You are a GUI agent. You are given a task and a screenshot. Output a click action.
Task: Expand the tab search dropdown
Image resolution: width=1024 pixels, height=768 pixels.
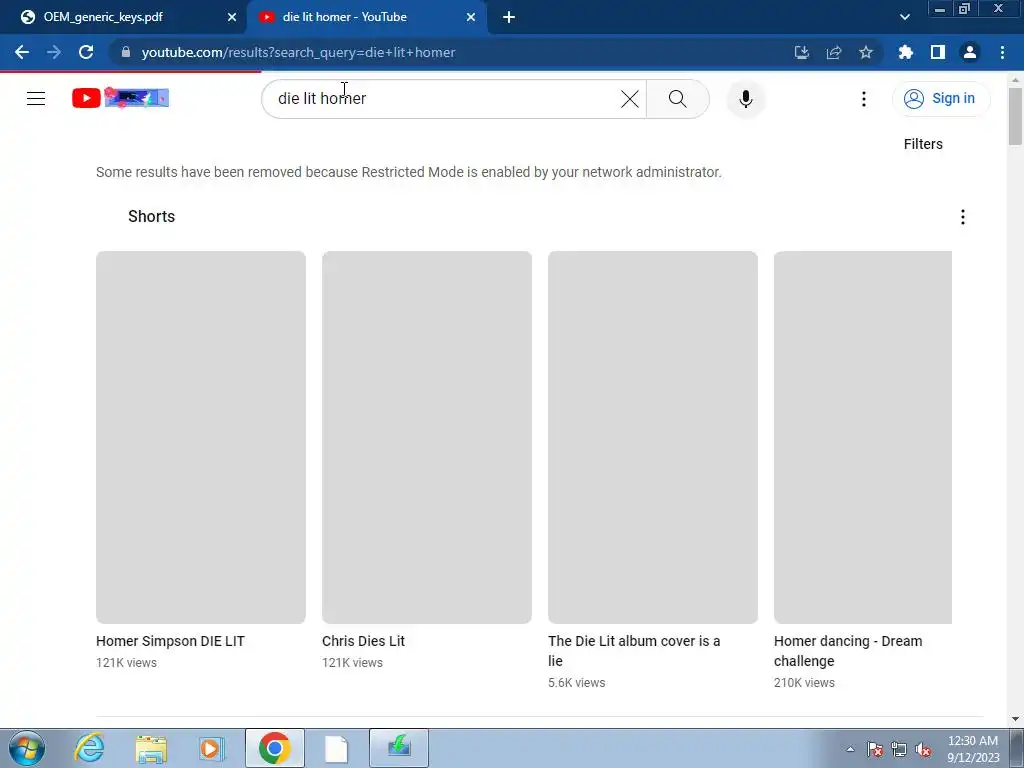coord(904,17)
